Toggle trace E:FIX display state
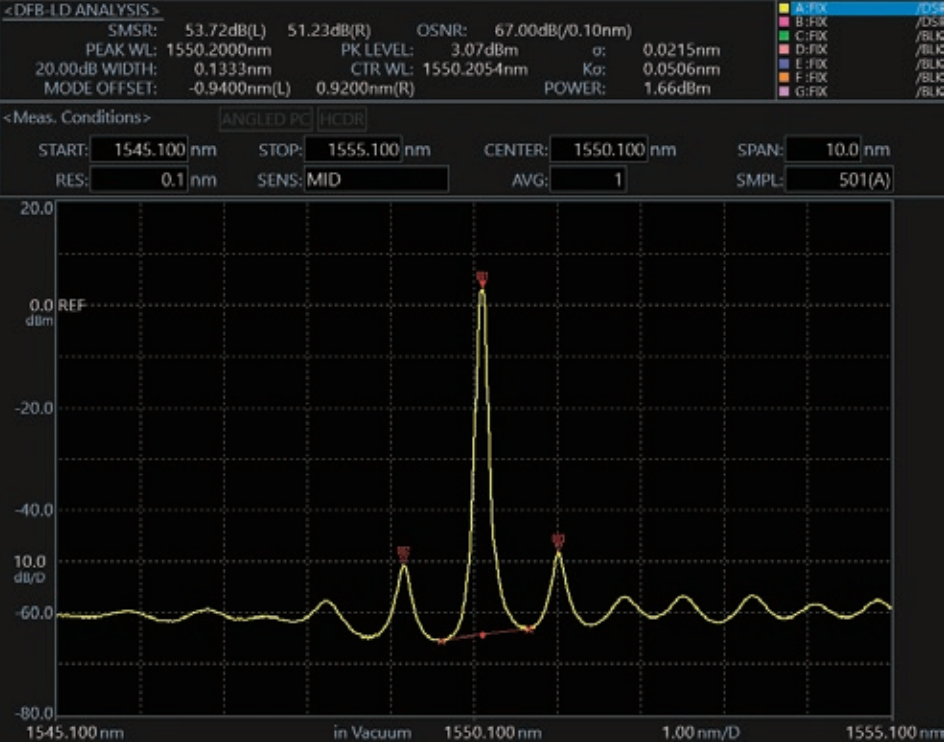 click(x=810, y=63)
